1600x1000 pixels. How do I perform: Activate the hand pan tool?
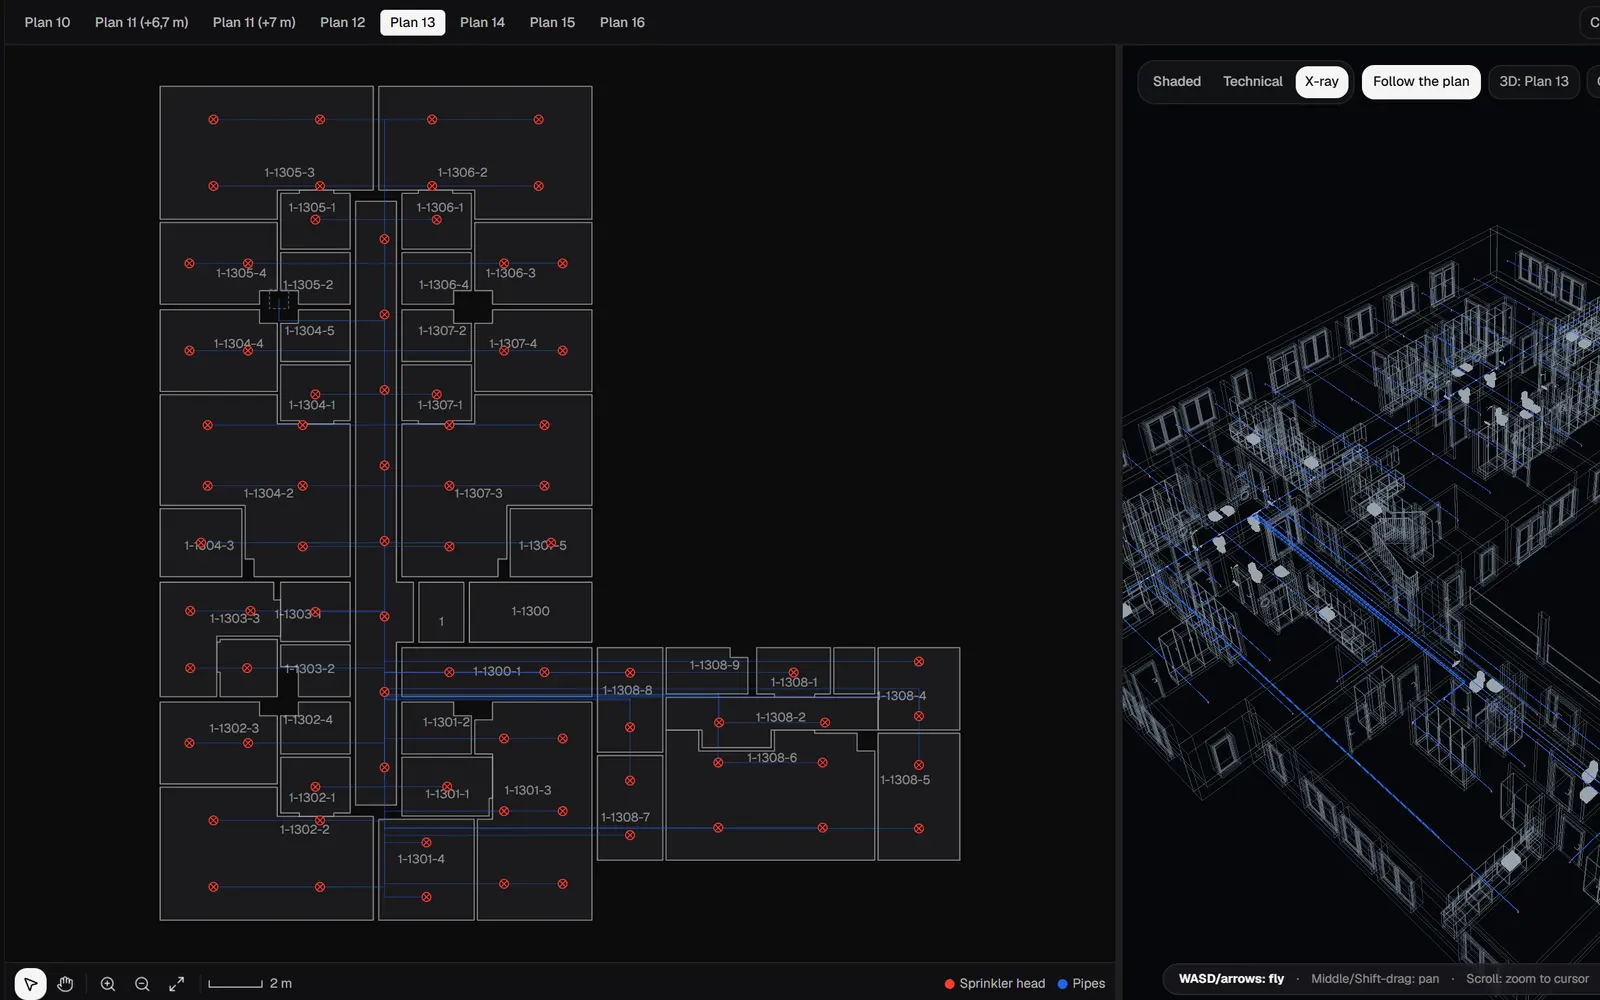point(66,984)
